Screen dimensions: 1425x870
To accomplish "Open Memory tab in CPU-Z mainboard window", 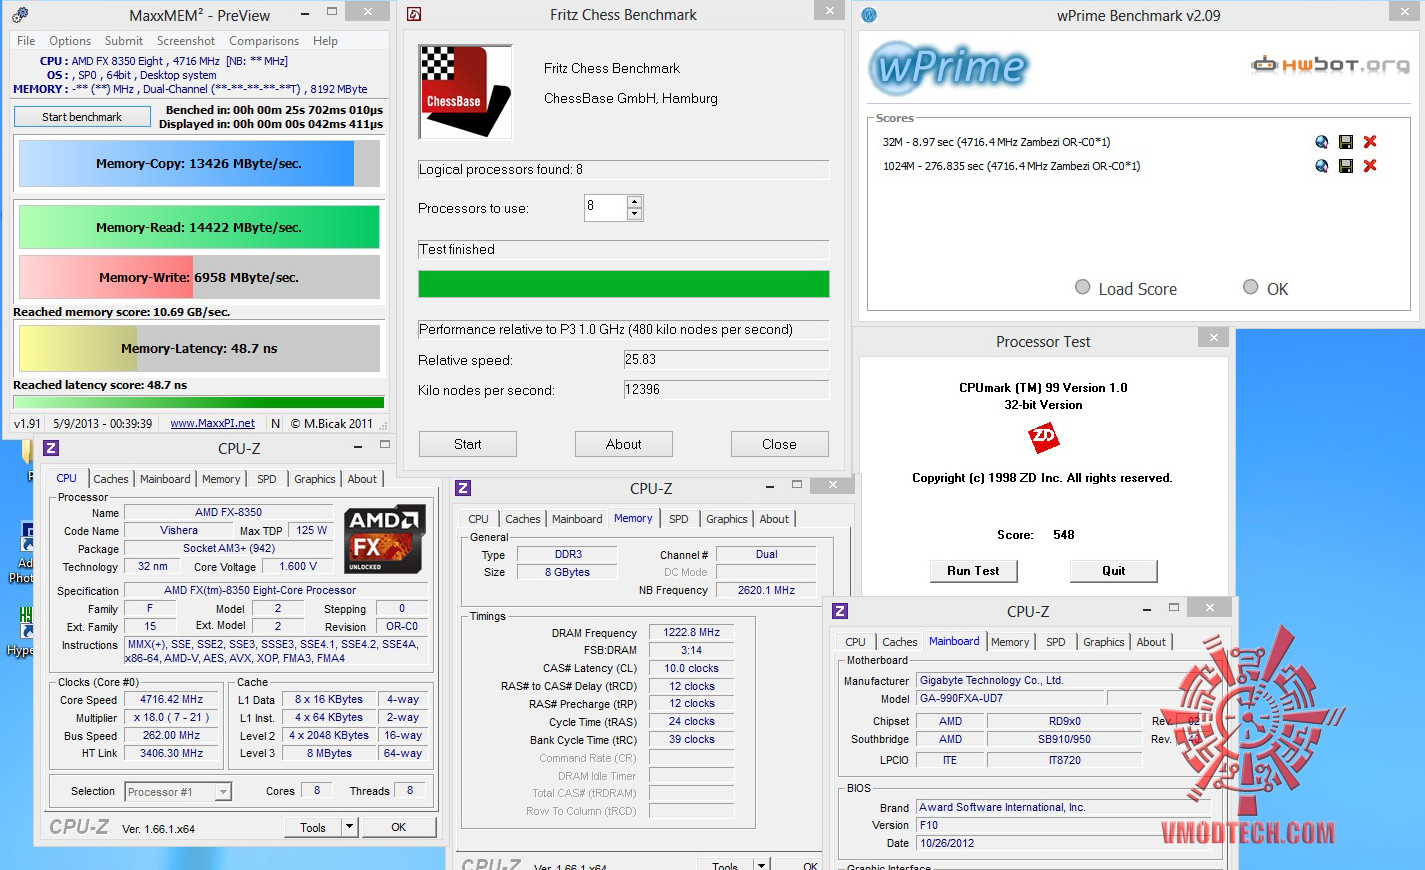I will tap(1010, 642).
